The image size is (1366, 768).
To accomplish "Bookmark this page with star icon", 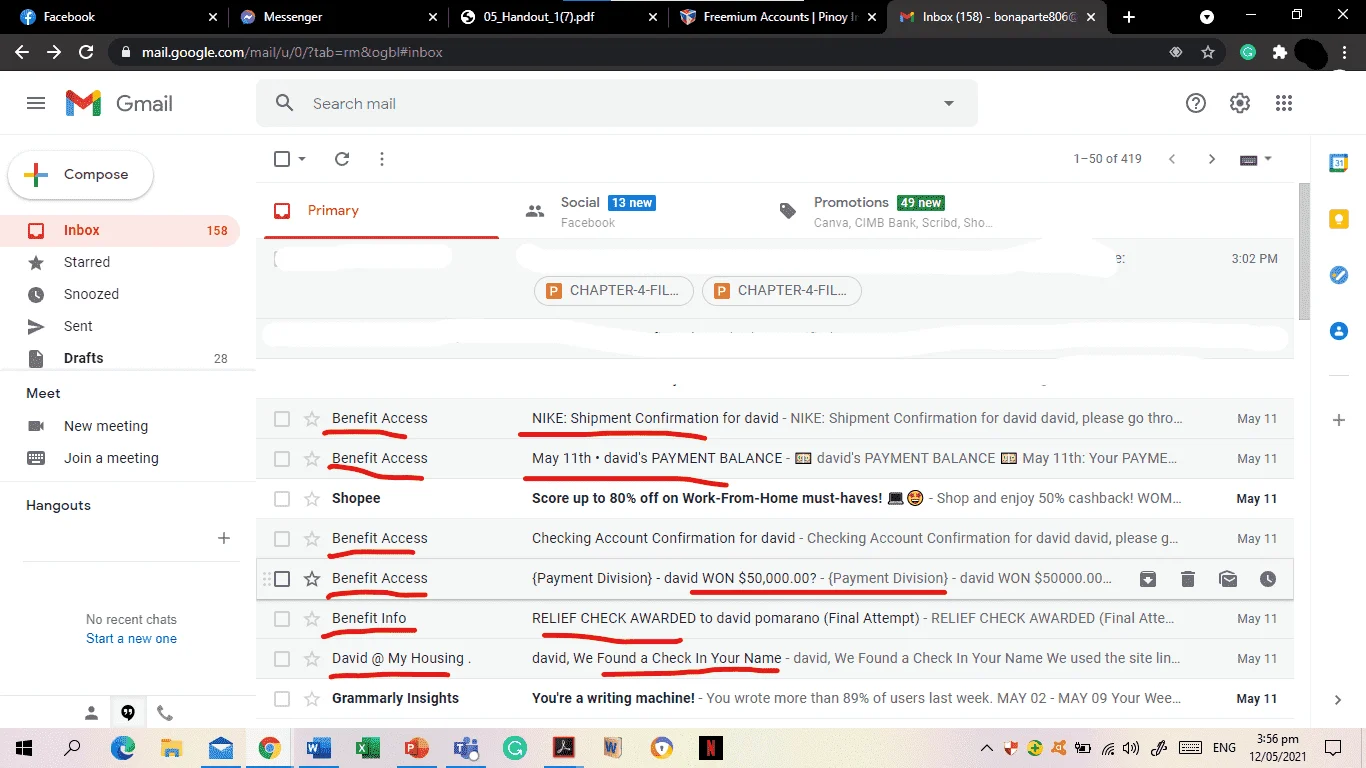I will pos(1208,52).
